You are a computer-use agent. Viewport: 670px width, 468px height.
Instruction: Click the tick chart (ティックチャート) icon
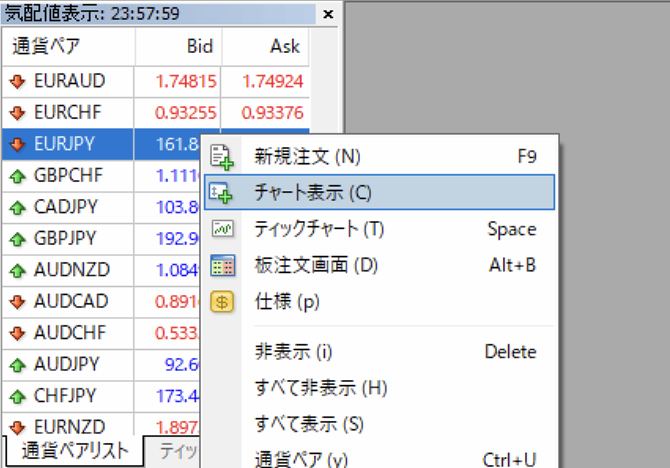pos(221,229)
